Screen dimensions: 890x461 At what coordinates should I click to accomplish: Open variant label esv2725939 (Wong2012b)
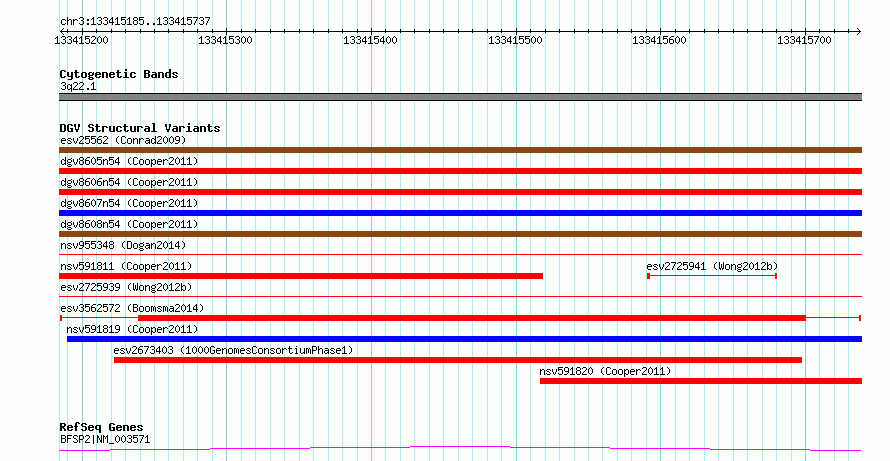tap(126, 287)
